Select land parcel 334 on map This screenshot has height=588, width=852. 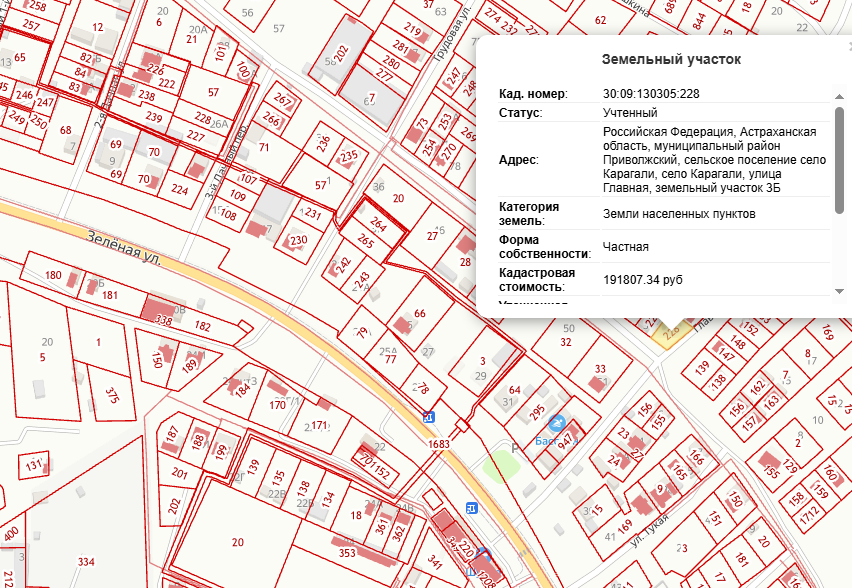[86, 561]
